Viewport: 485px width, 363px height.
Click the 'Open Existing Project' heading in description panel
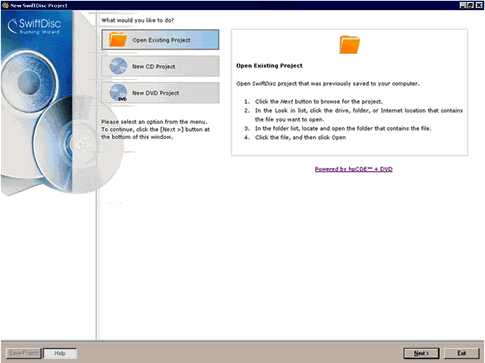tap(269, 66)
